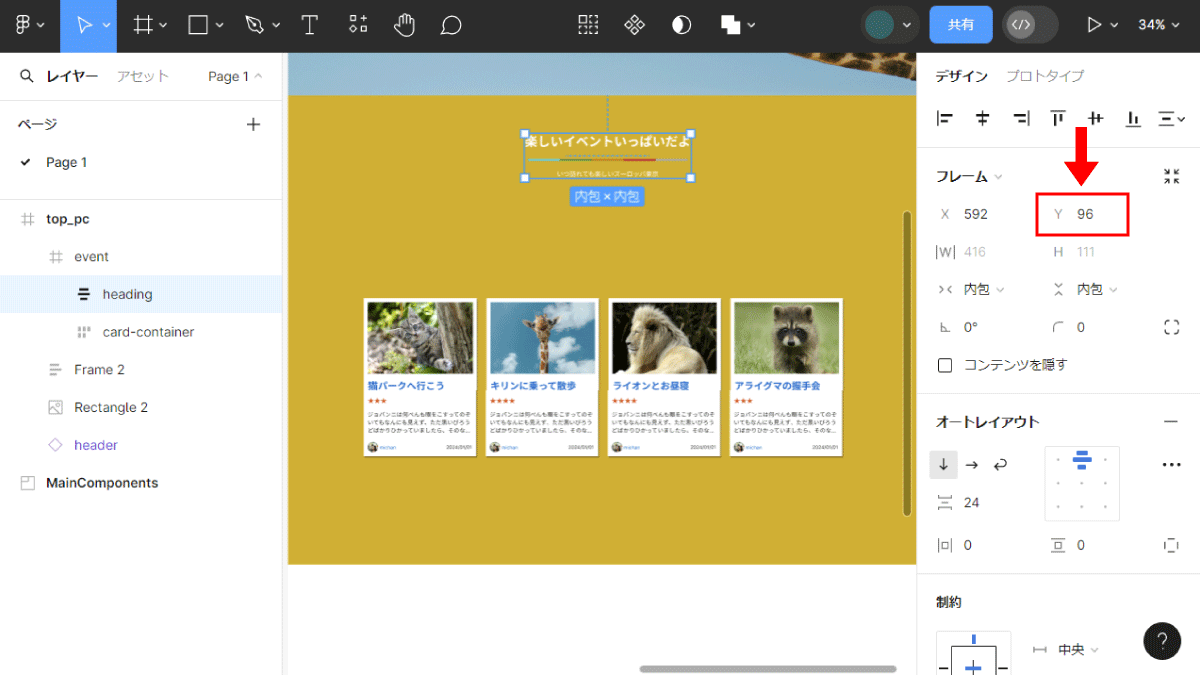Screen dimensions: 1200x675
Task: Align selection to horizontal centers
Action: click(982, 118)
